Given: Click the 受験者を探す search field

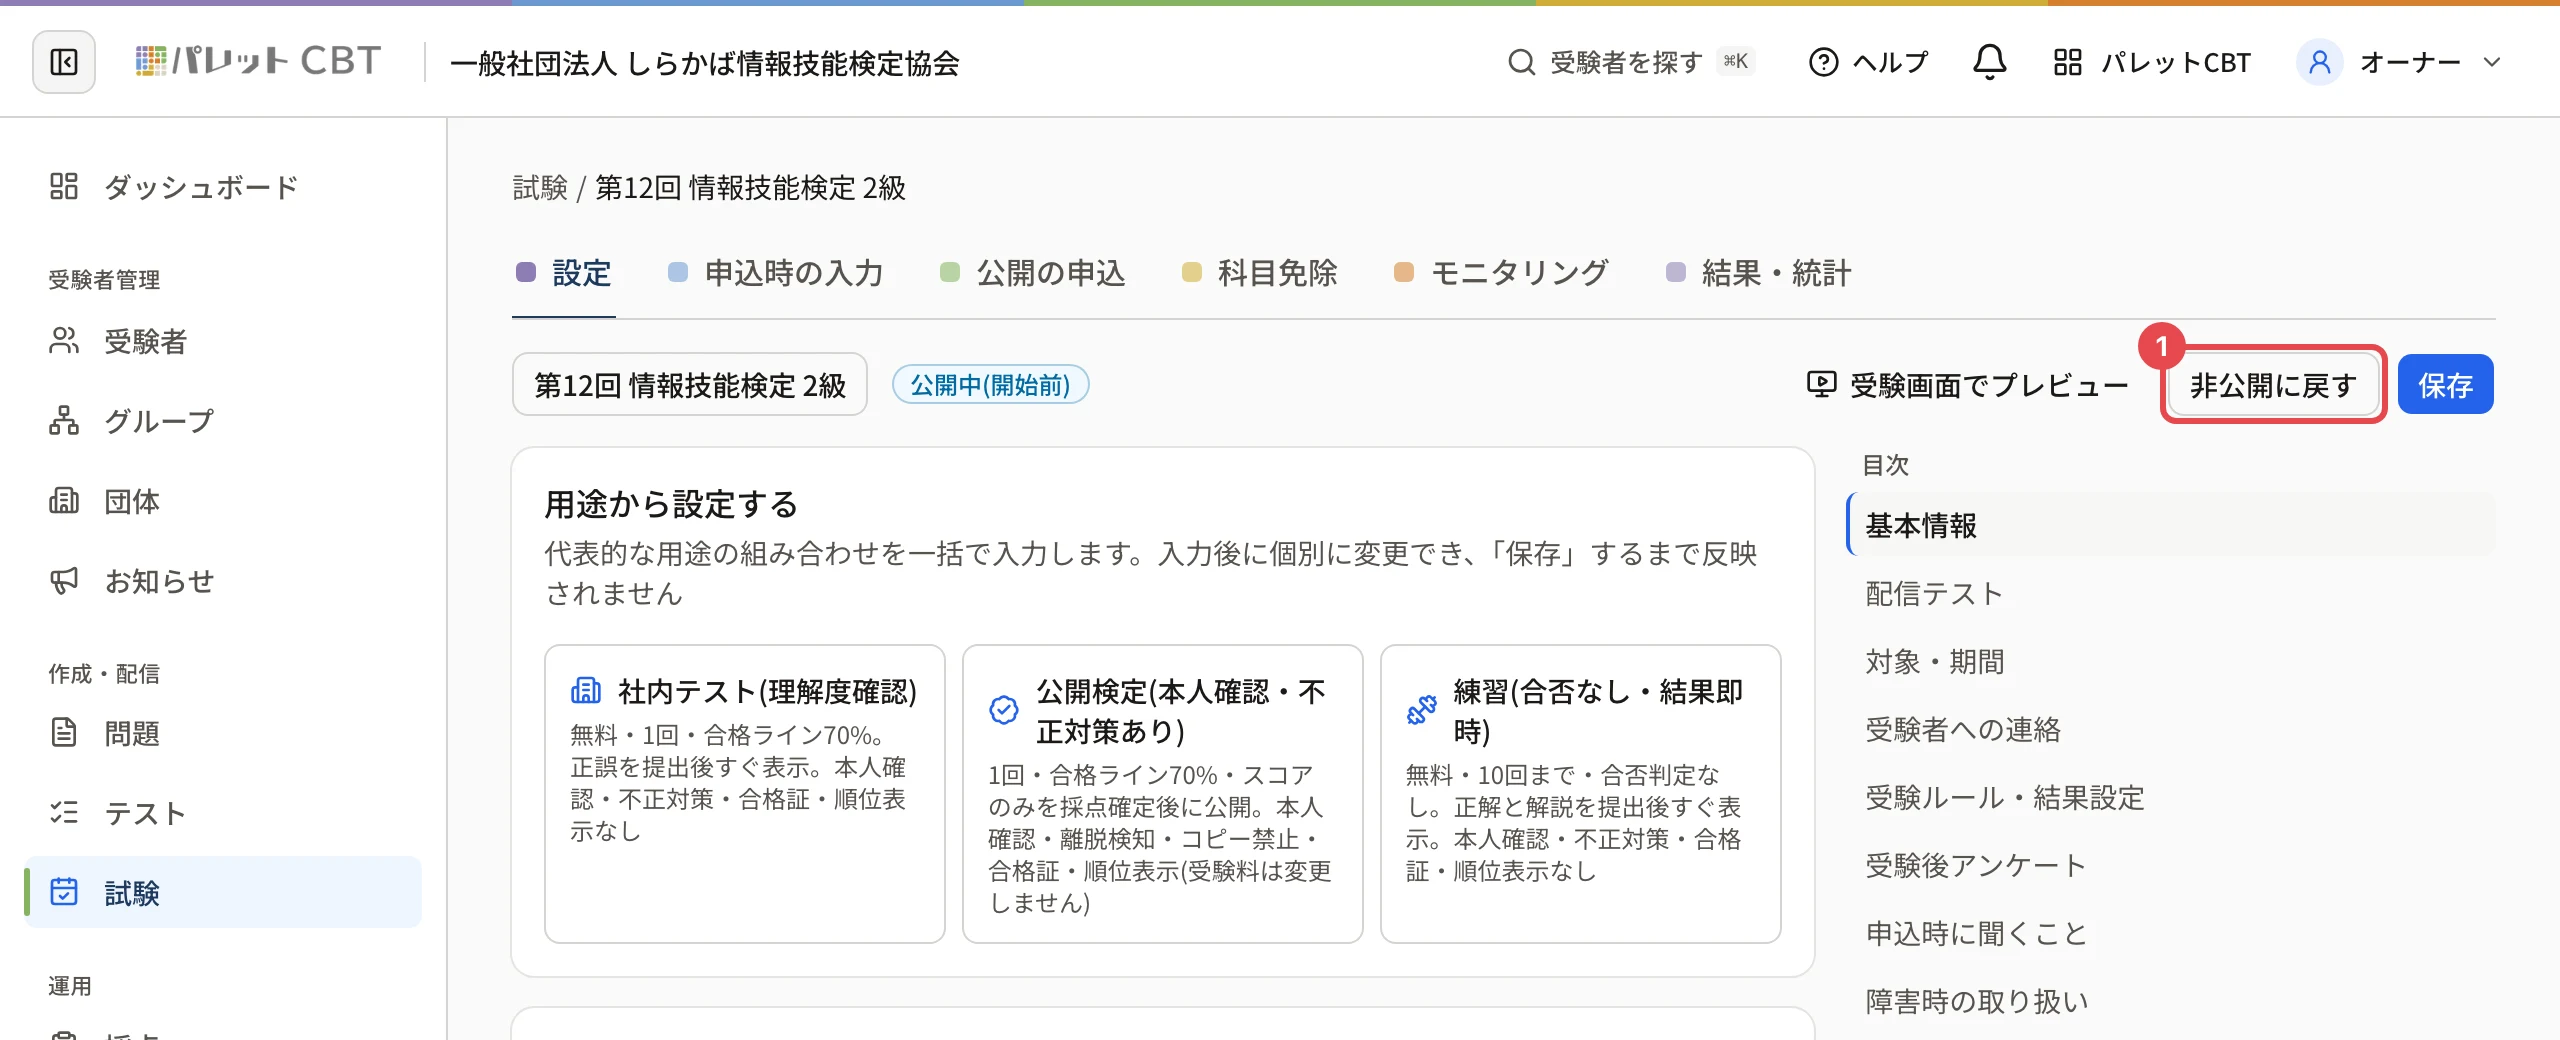Looking at the screenshot, I should point(1631,62).
